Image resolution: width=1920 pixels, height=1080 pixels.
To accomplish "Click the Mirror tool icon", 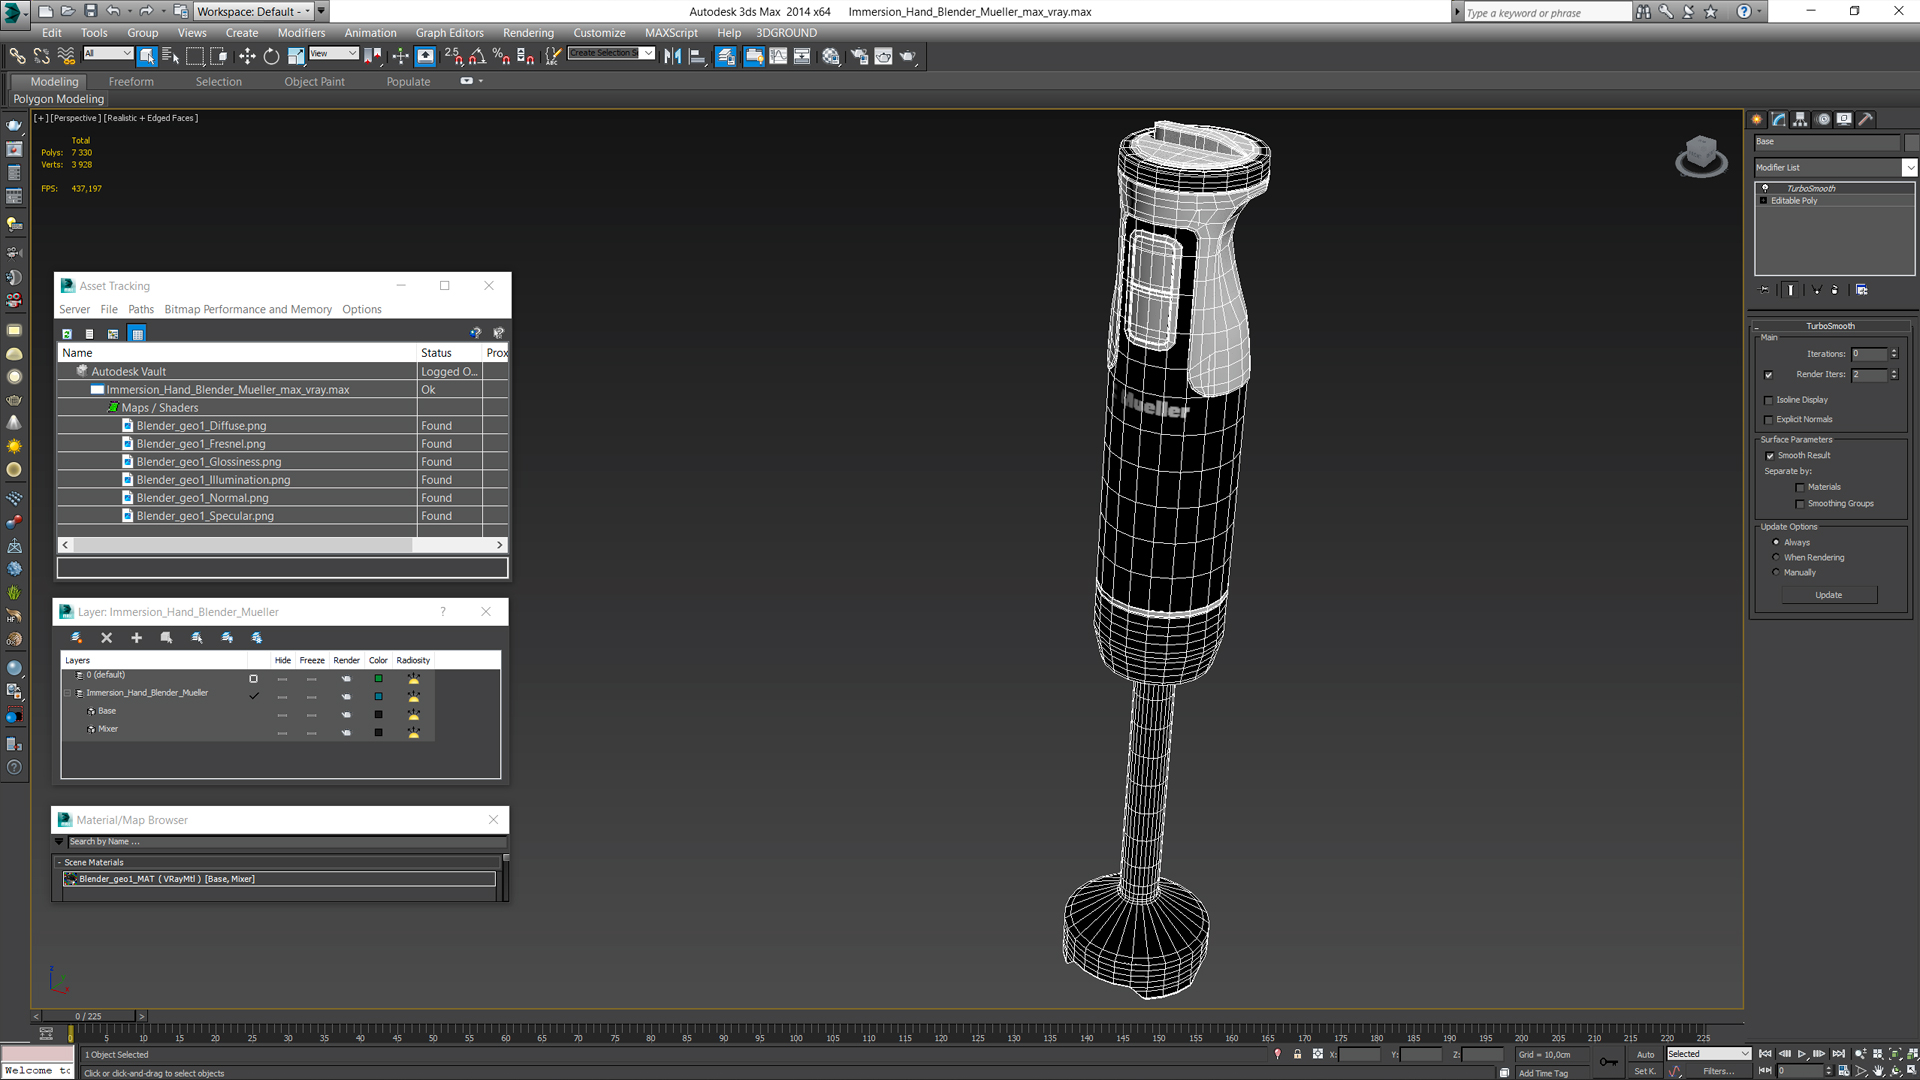I will 672,56.
